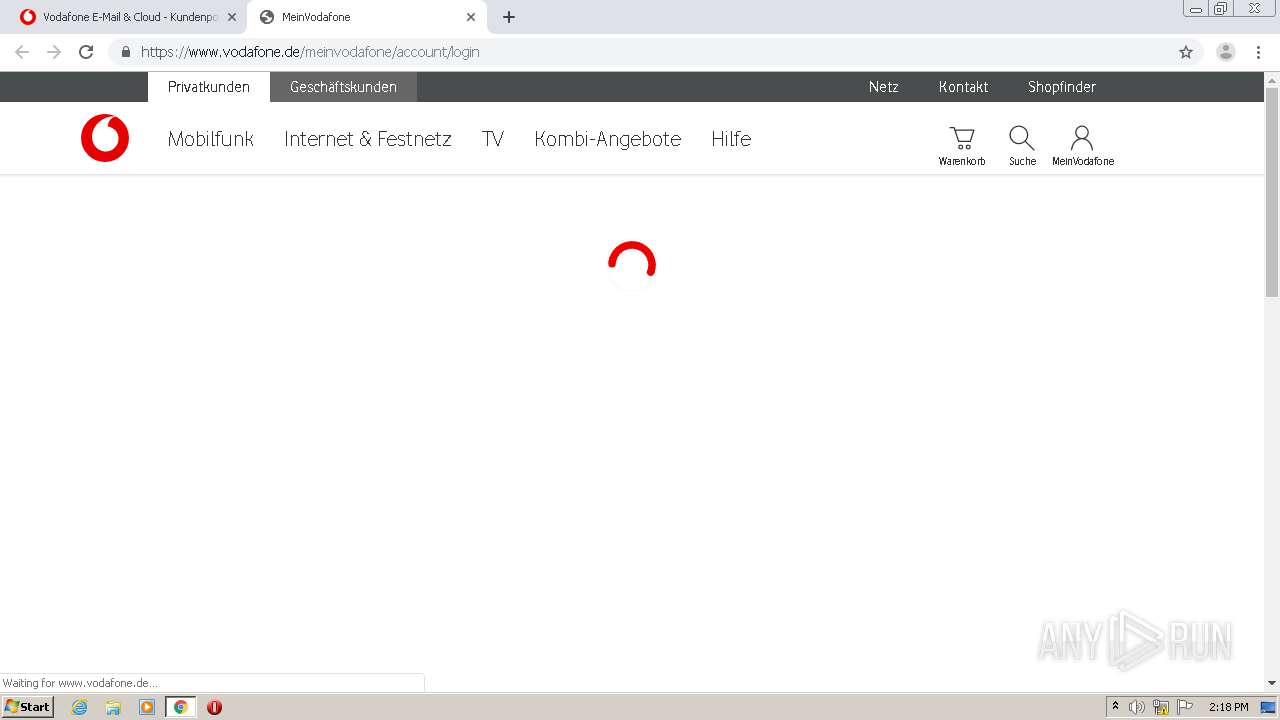
Task: Show hidden system tray icons
Action: click(1115, 707)
